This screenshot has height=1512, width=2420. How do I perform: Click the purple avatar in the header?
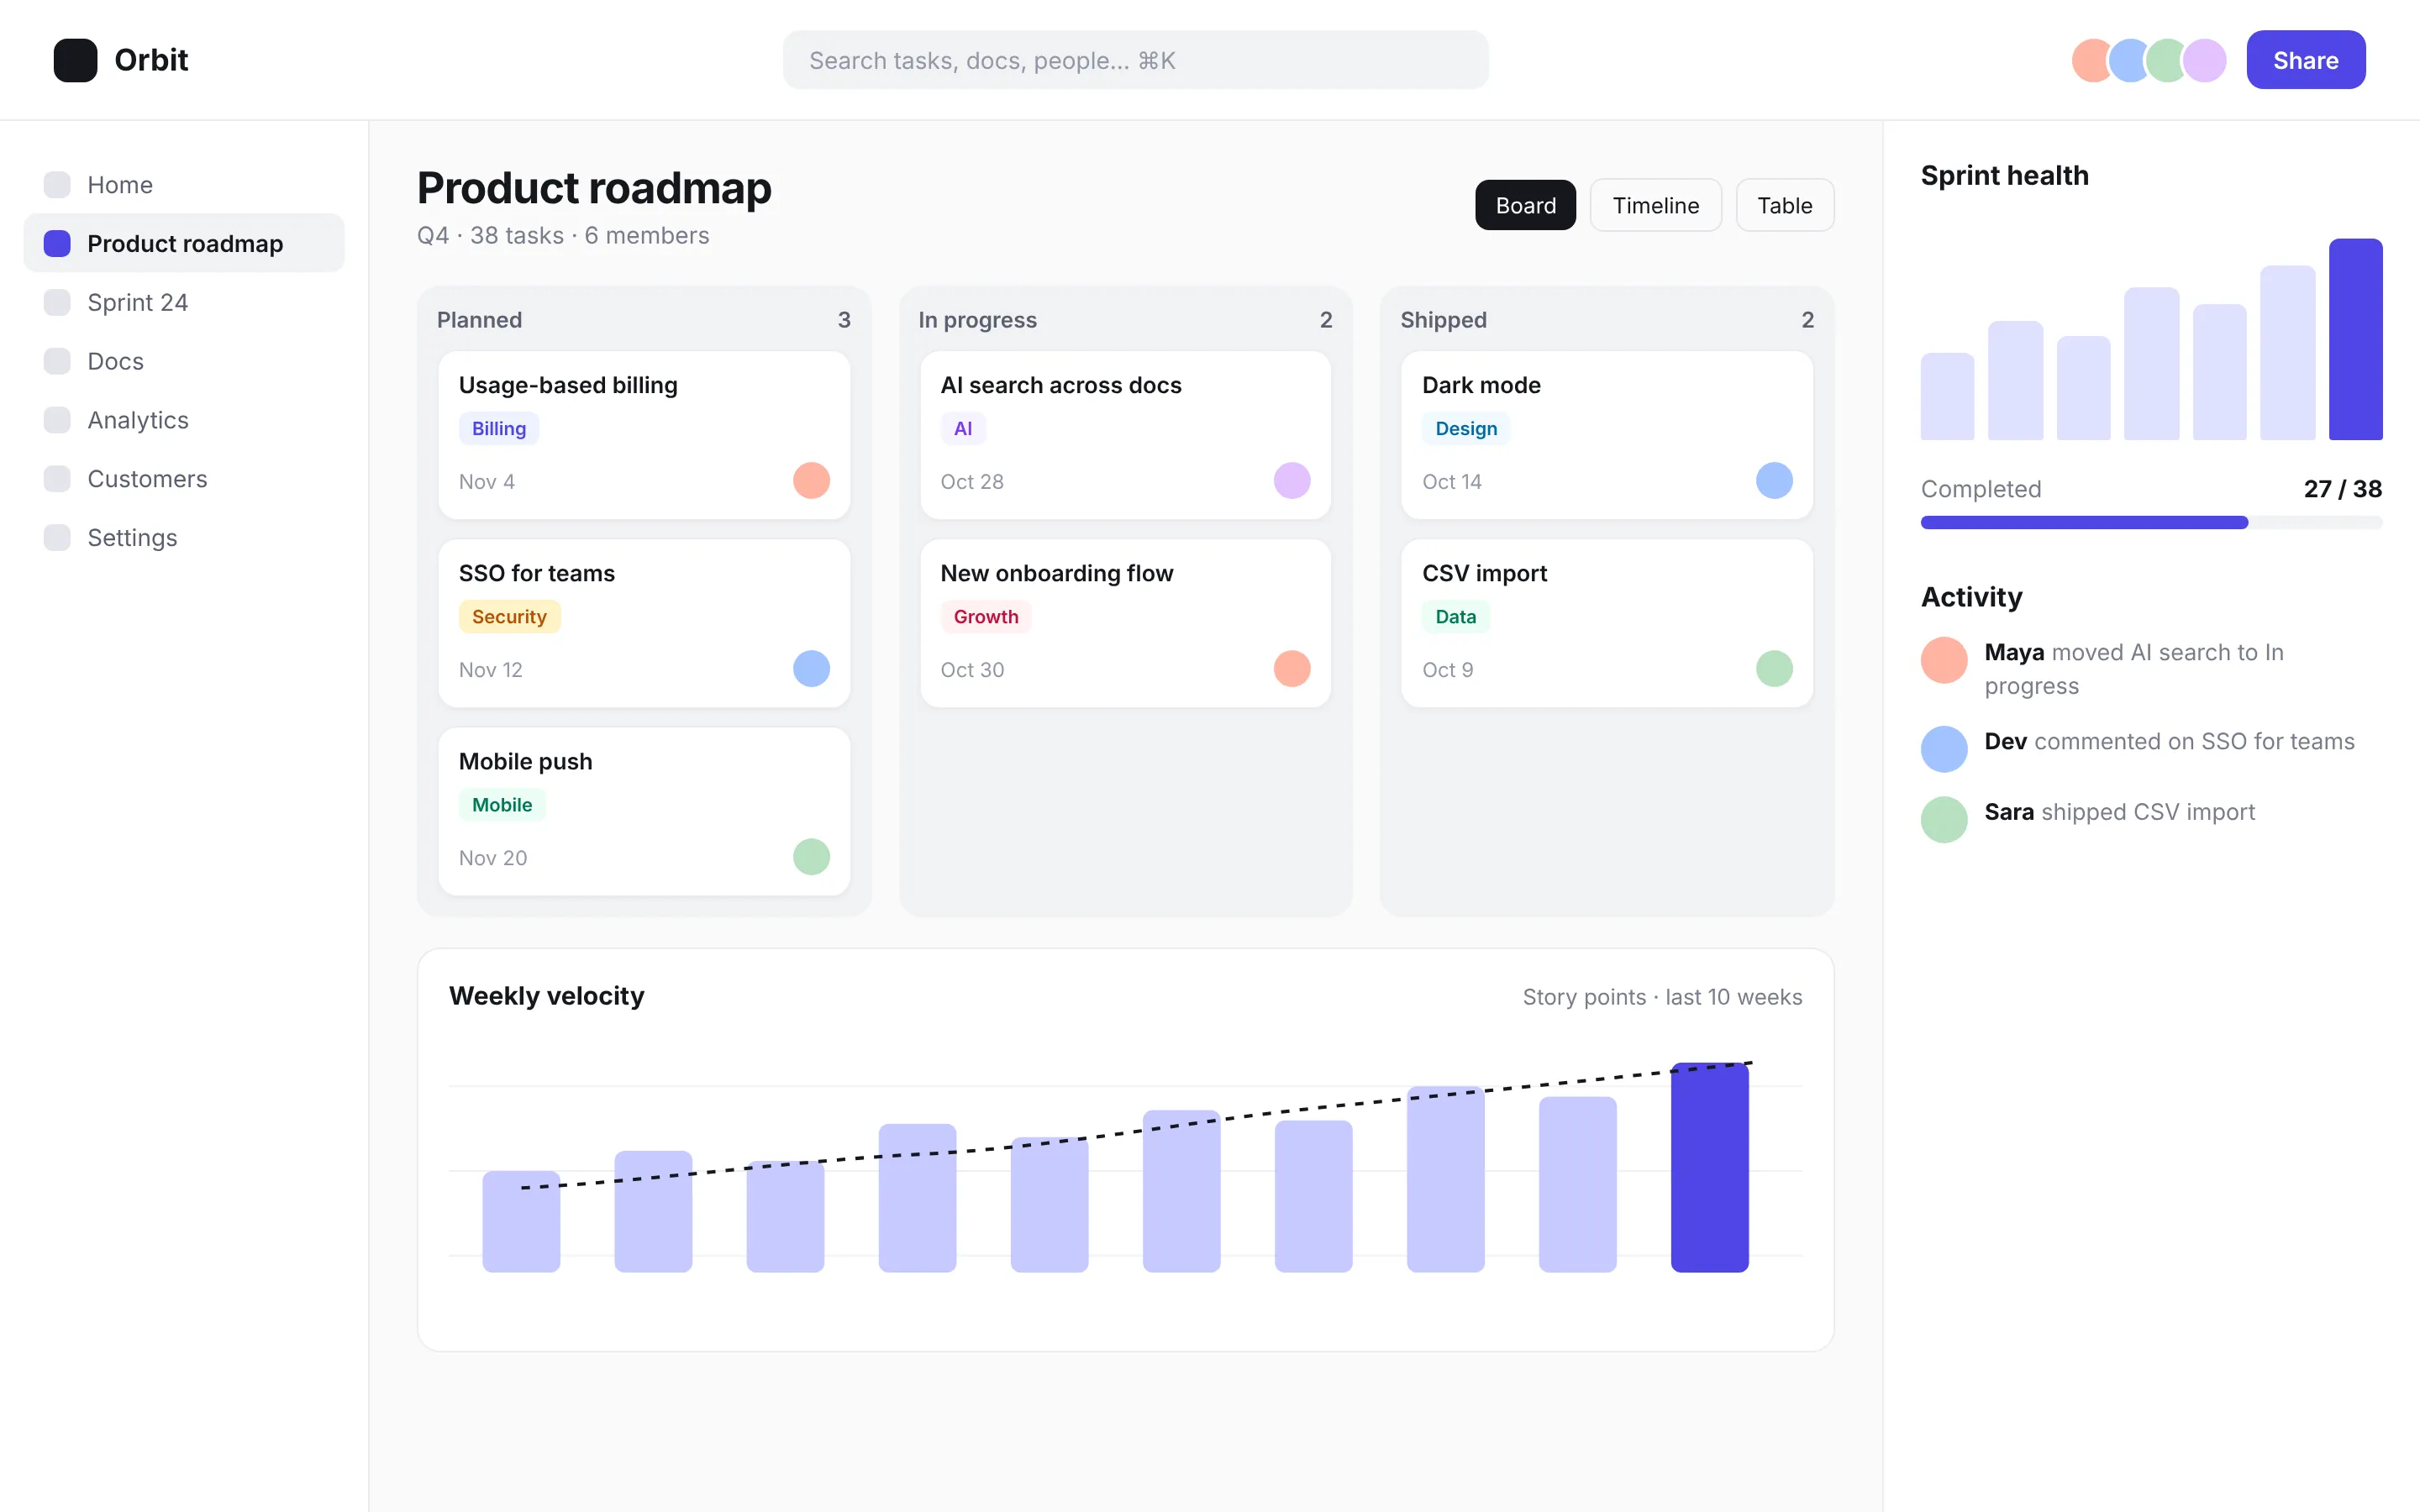click(2204, 60)
